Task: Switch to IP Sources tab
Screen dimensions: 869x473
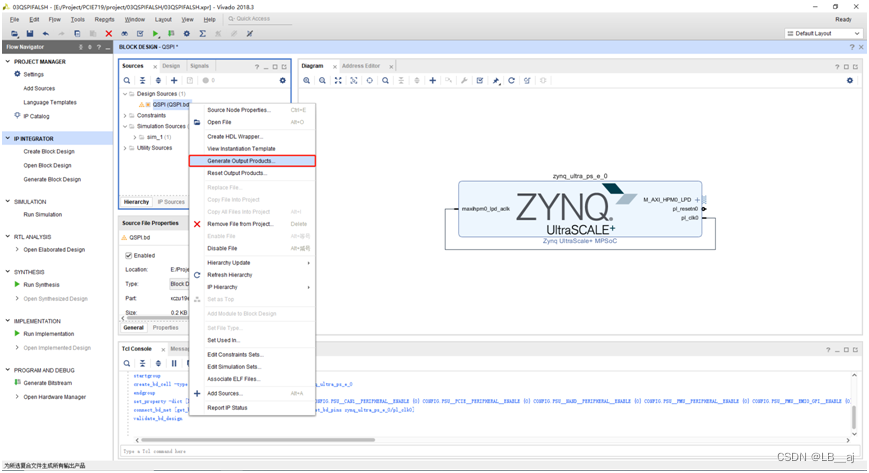Action: [171, 202]
